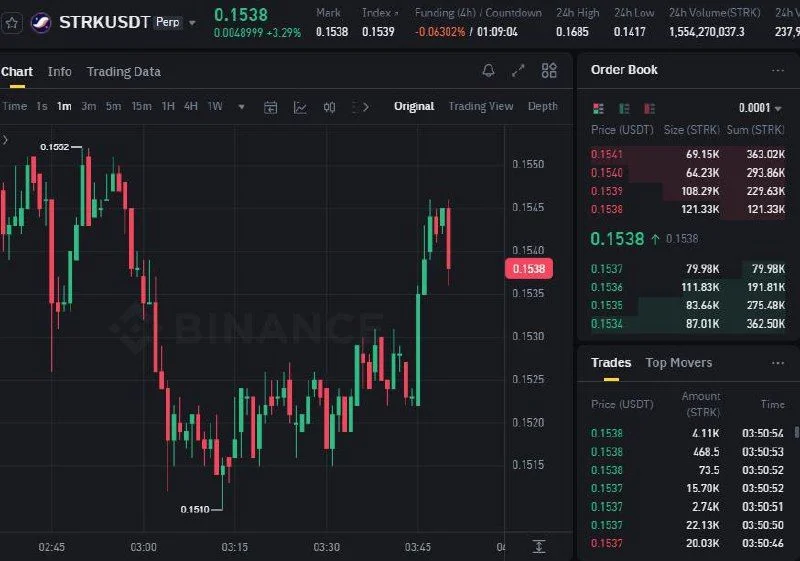Click the 0.1536 bid price row
Image resolution: width=800 pixels, height=561 pixels.
pos(688,287)
